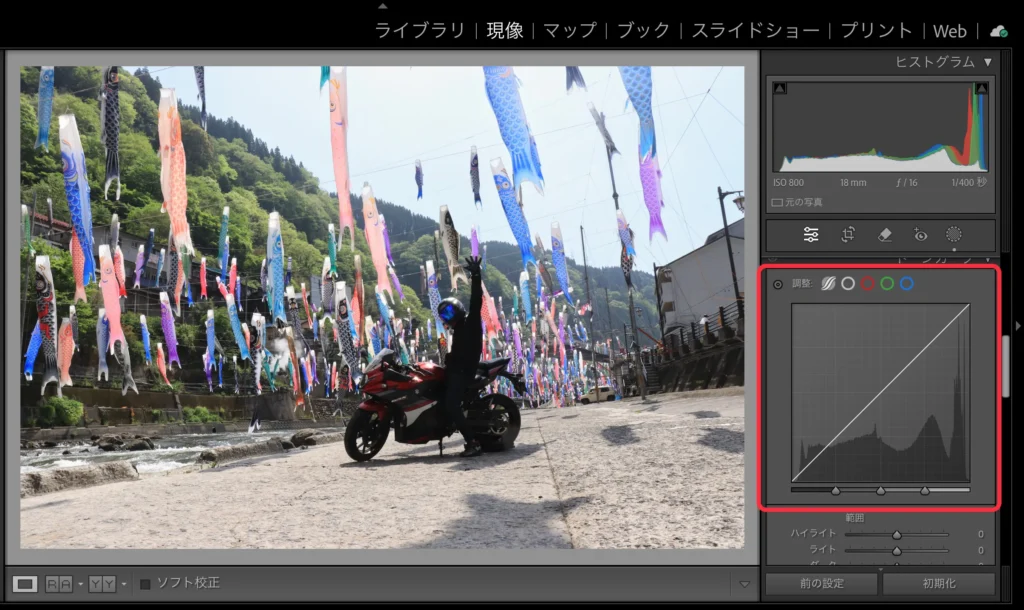Screen dimensions: 1024x610
Task: Toggle the 元の写真 original photo checkbox
Action: pyautogui.click(x=777, y=202)
